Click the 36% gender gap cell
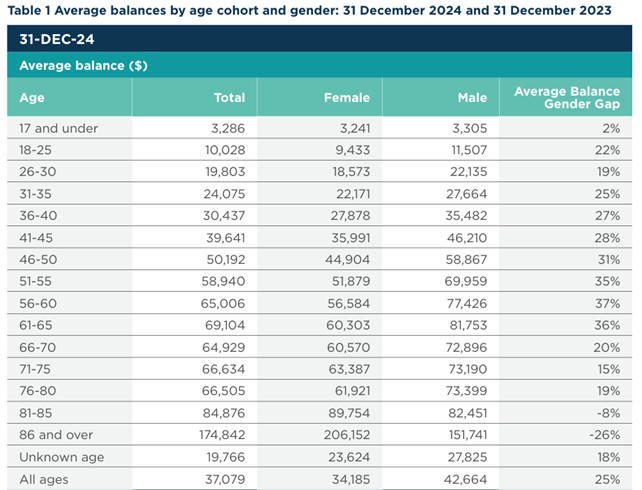 (608, 325)
